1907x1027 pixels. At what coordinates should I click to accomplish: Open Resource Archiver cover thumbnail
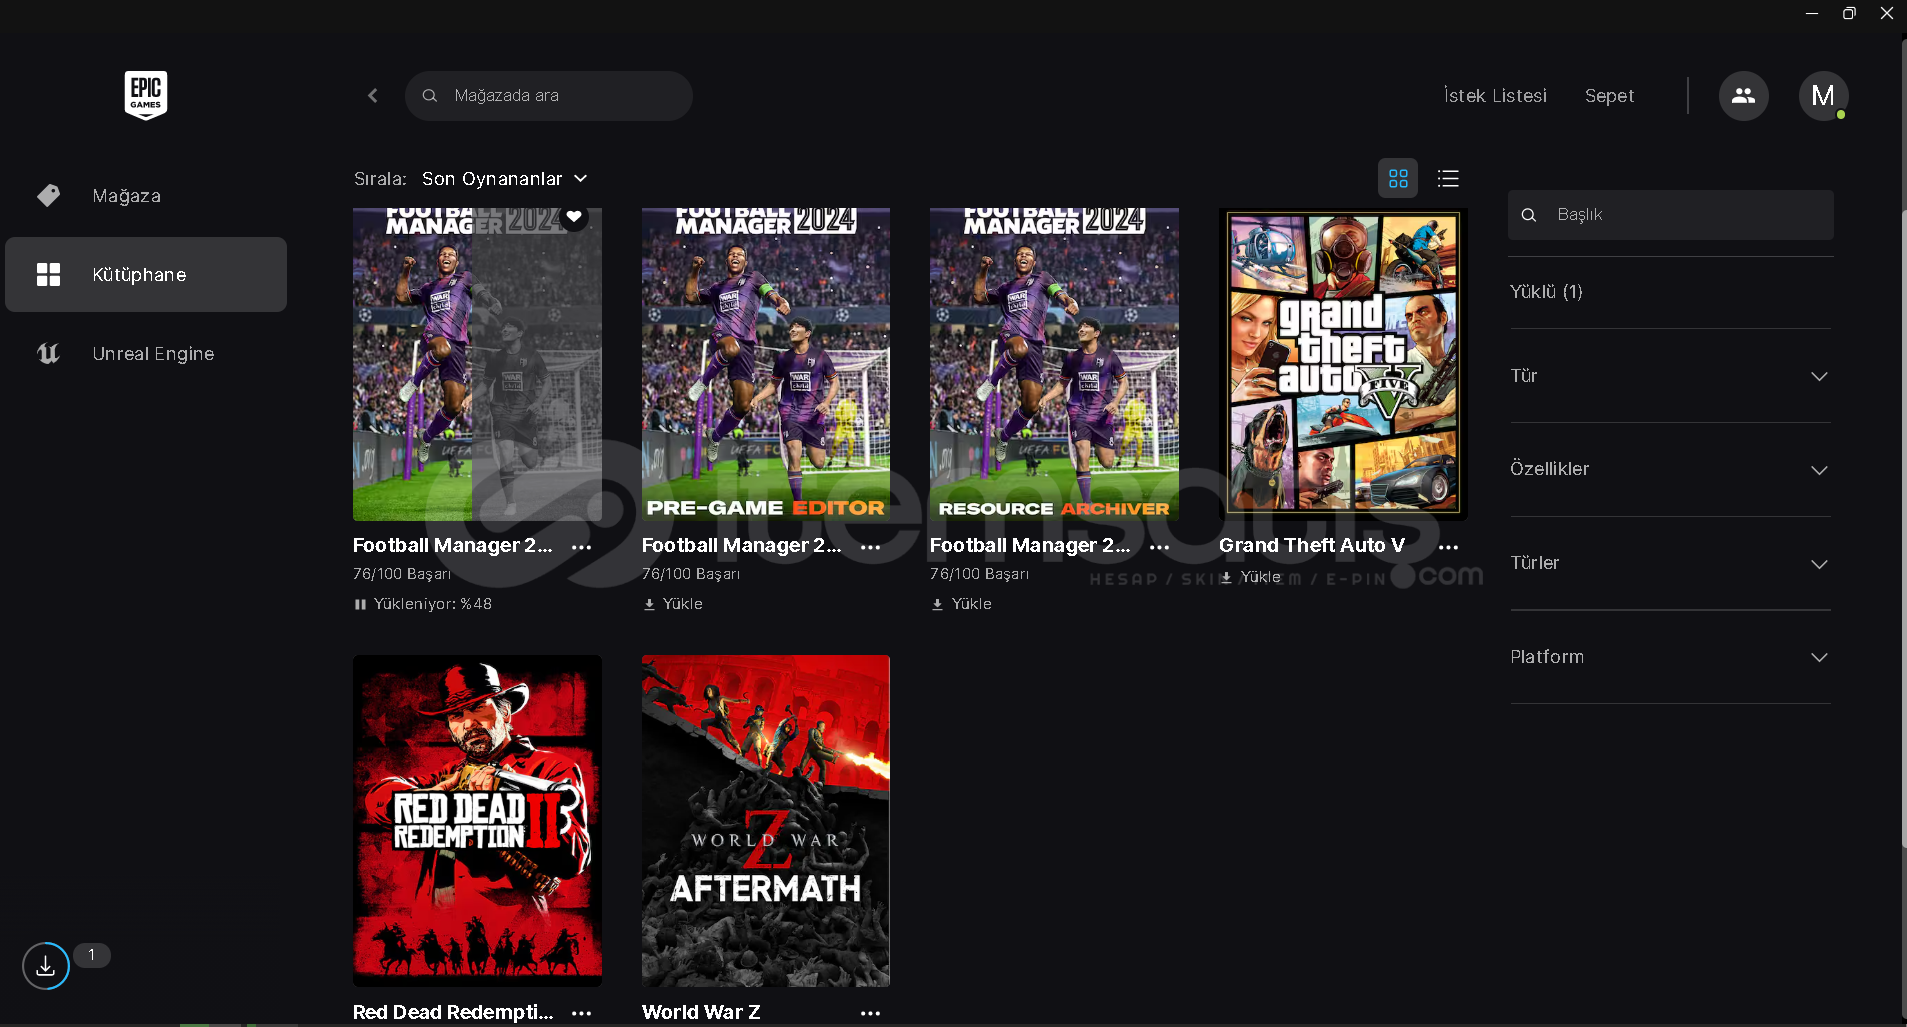[x=1054, y=364]
